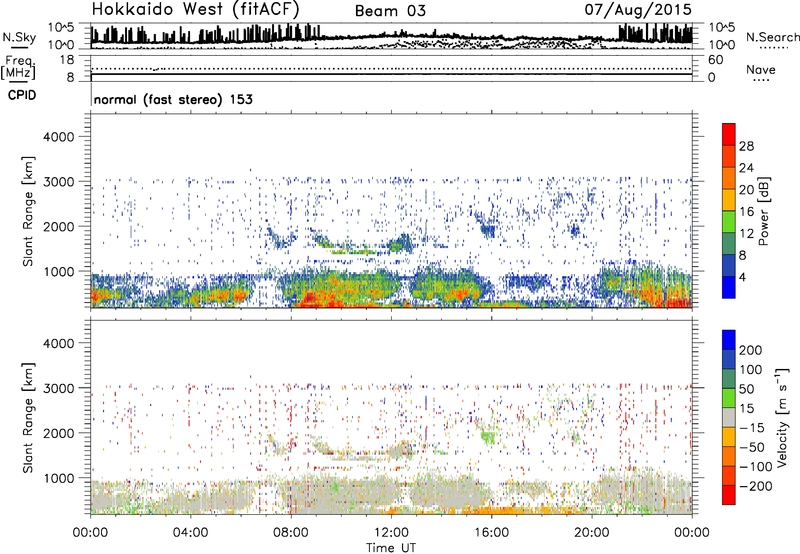Click the Slant Range [km] label of the velocity panel
The width and height of the screenshot is (800, 554).
coord(28,418)
